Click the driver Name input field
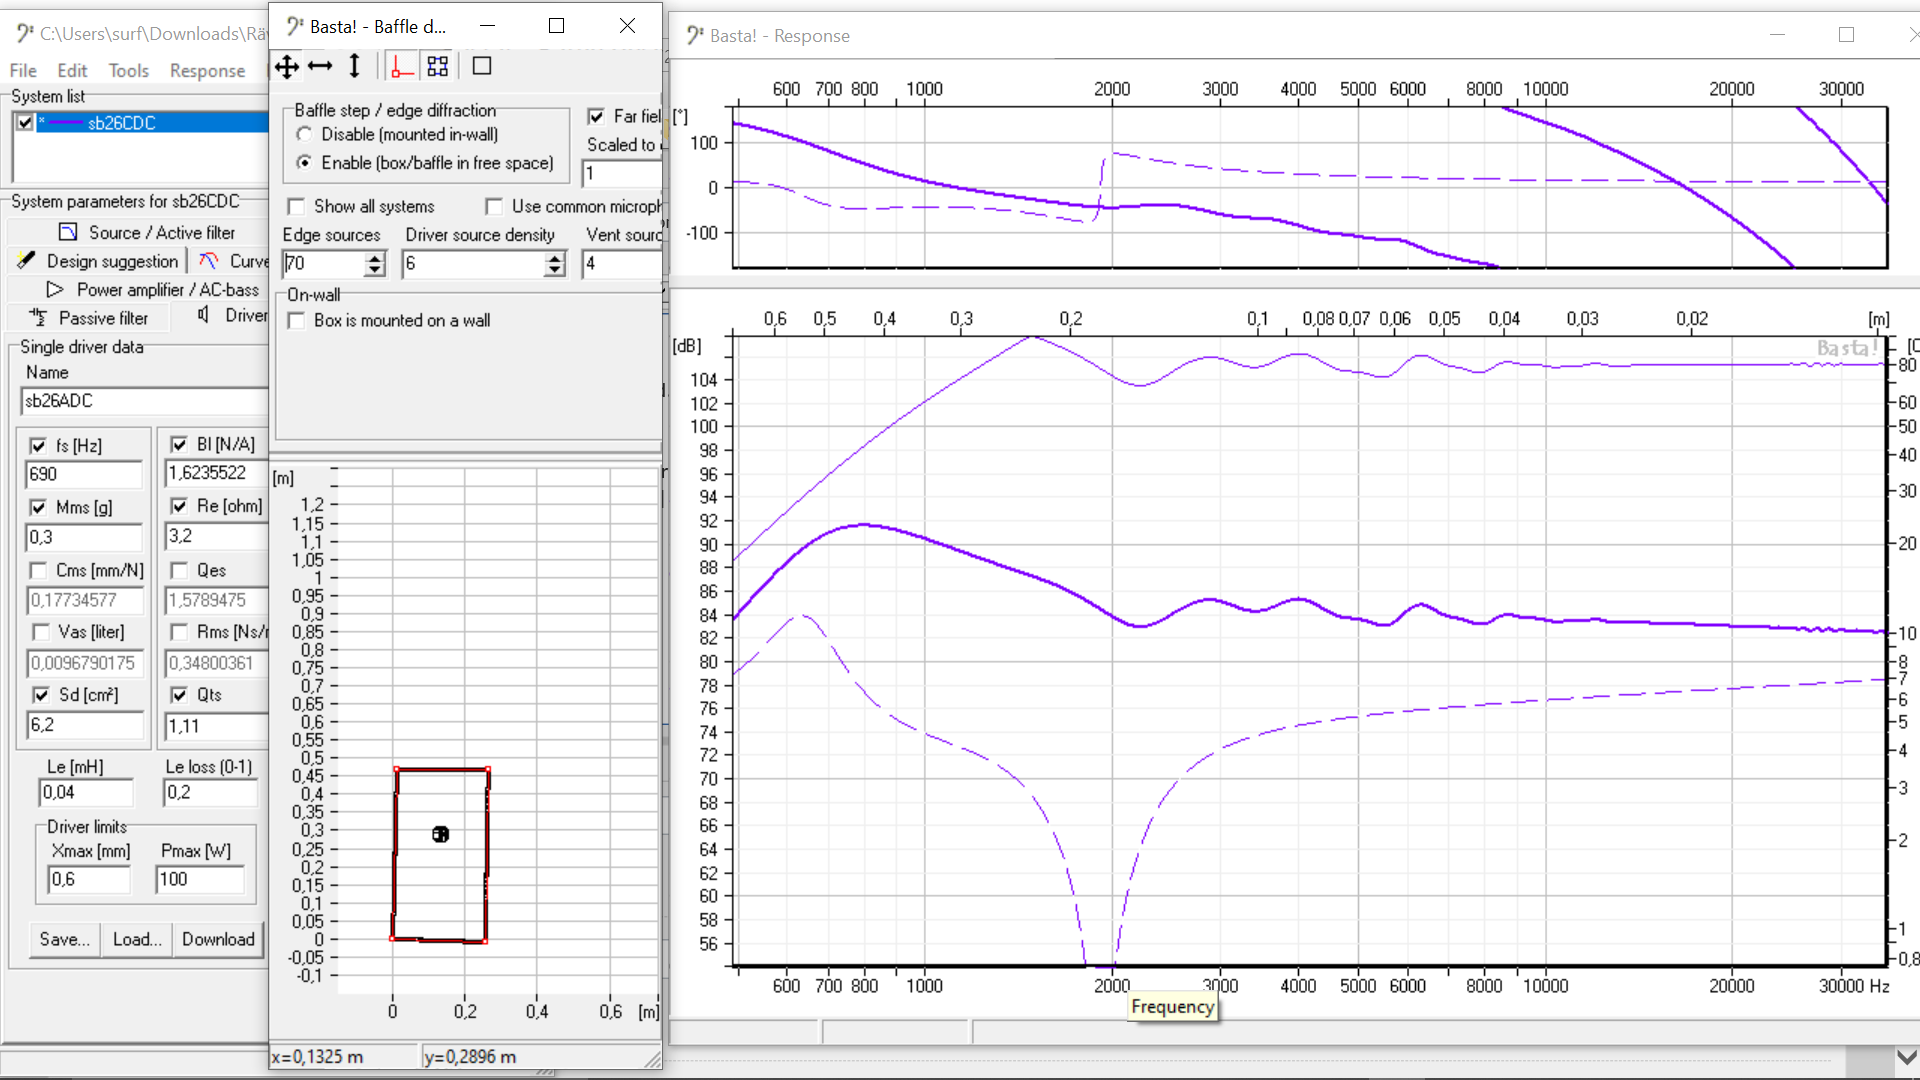 click(x=144, y=401)
